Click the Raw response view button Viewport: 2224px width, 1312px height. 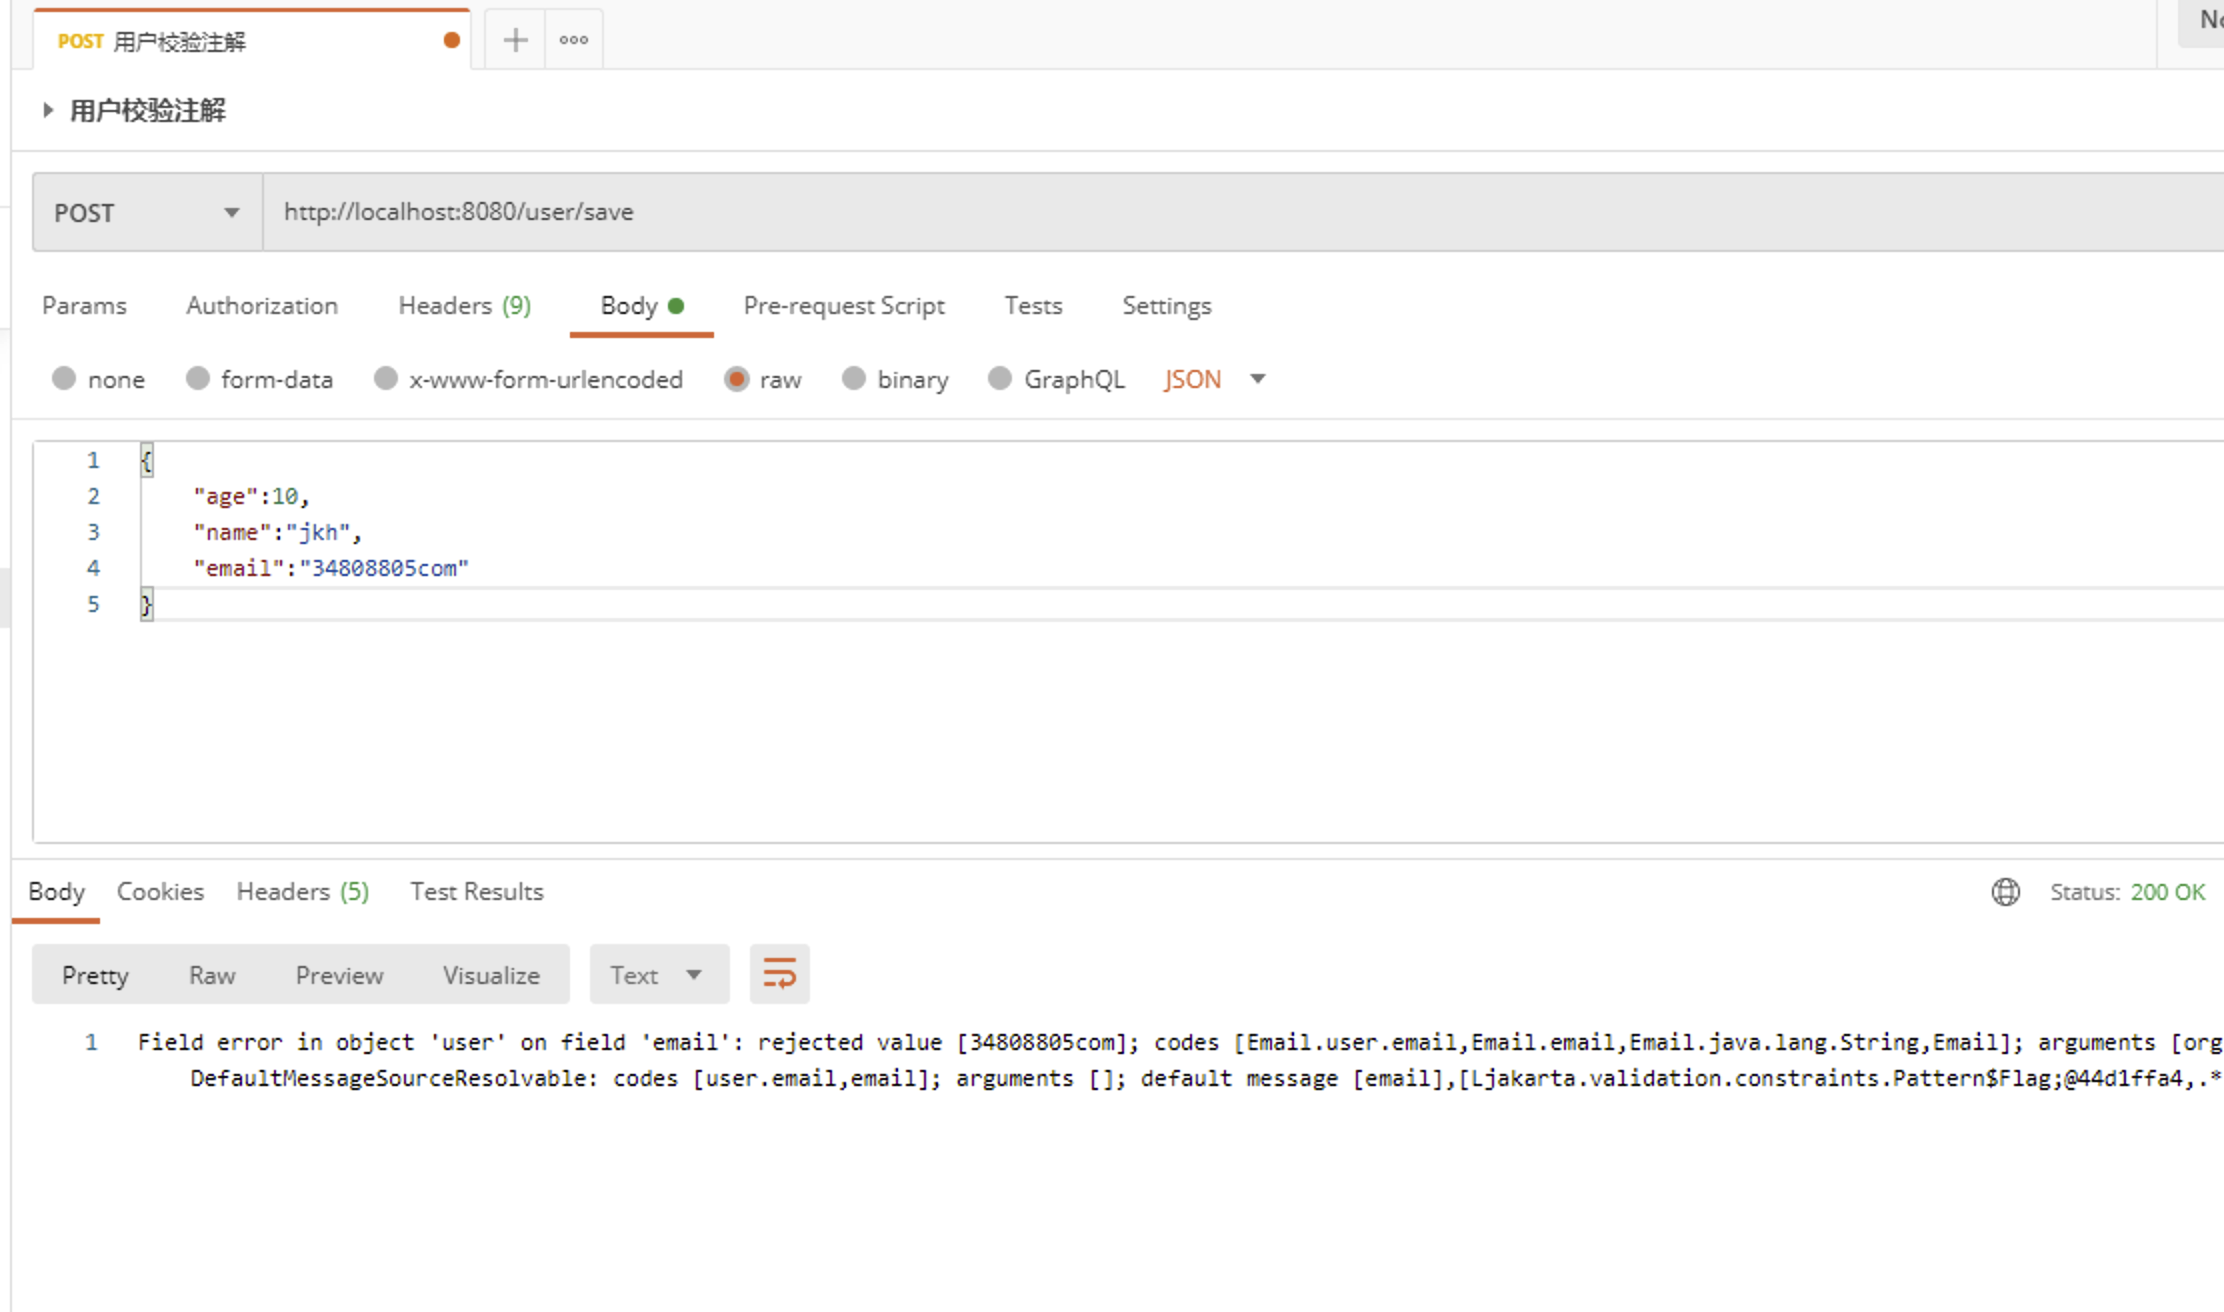point(212,975)
